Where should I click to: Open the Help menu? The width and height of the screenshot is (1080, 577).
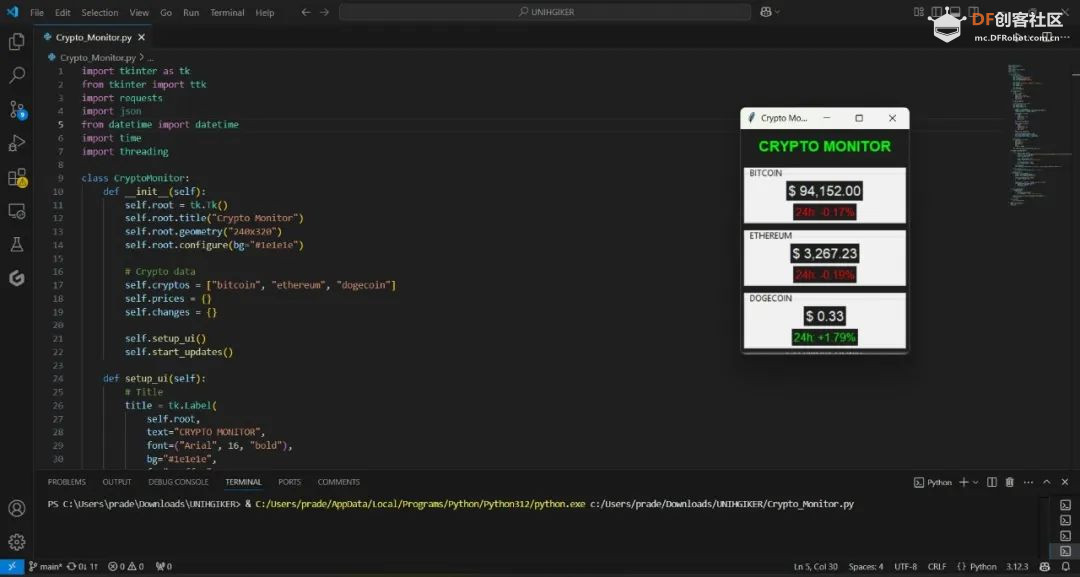coord(264,12)
